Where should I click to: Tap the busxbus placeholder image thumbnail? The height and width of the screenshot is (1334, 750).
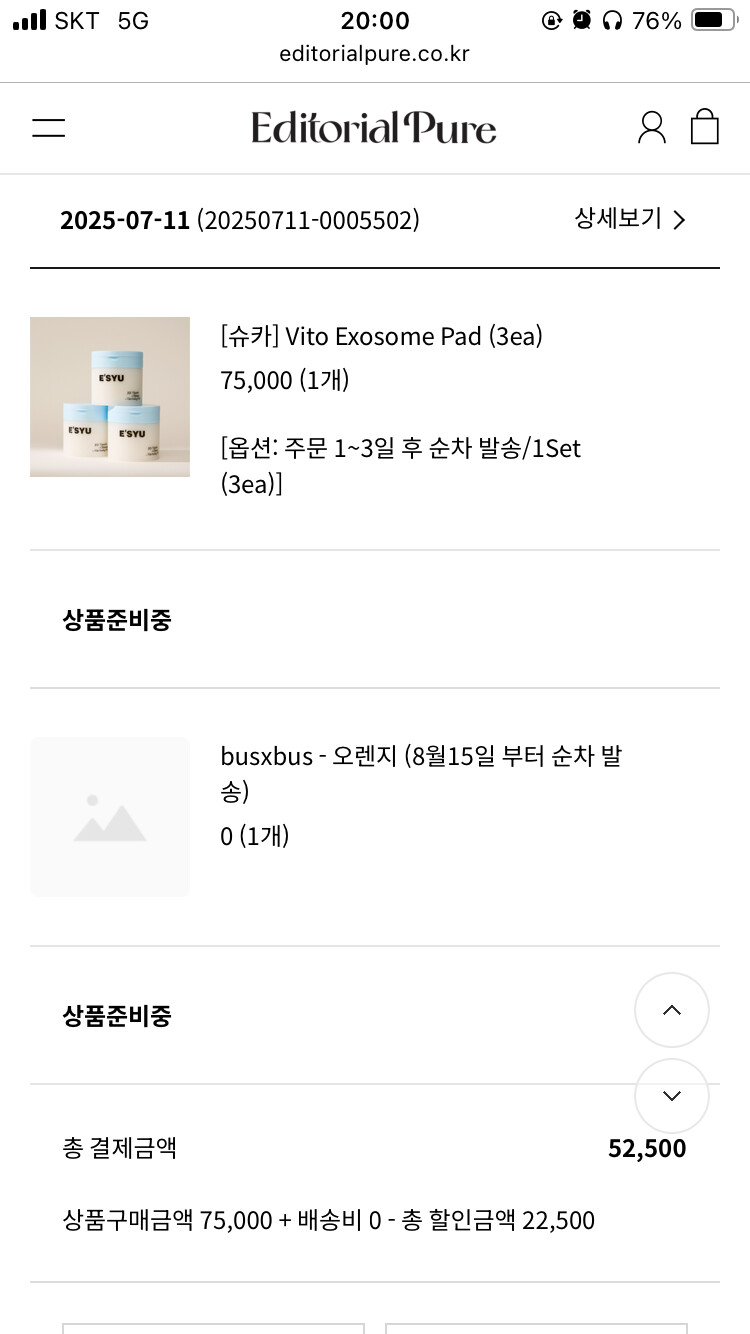coord(110,817)
